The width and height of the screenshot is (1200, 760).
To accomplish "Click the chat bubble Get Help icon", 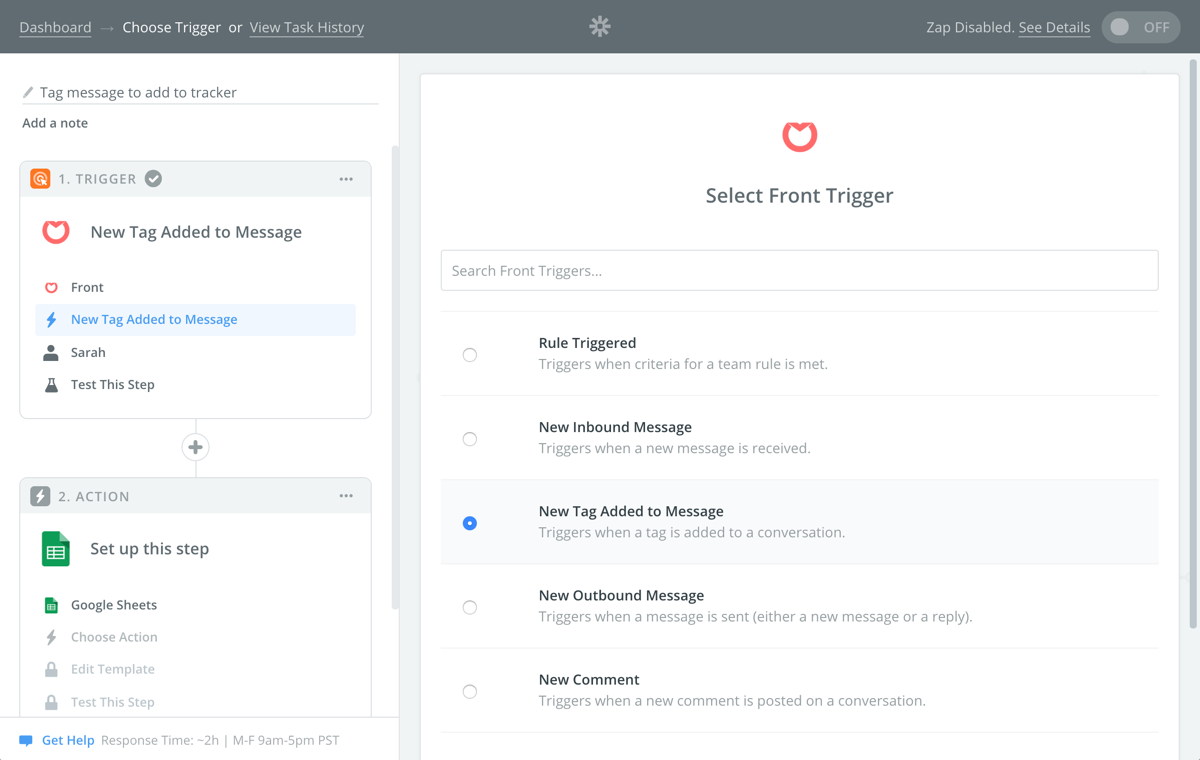I will tap(26, 741).
